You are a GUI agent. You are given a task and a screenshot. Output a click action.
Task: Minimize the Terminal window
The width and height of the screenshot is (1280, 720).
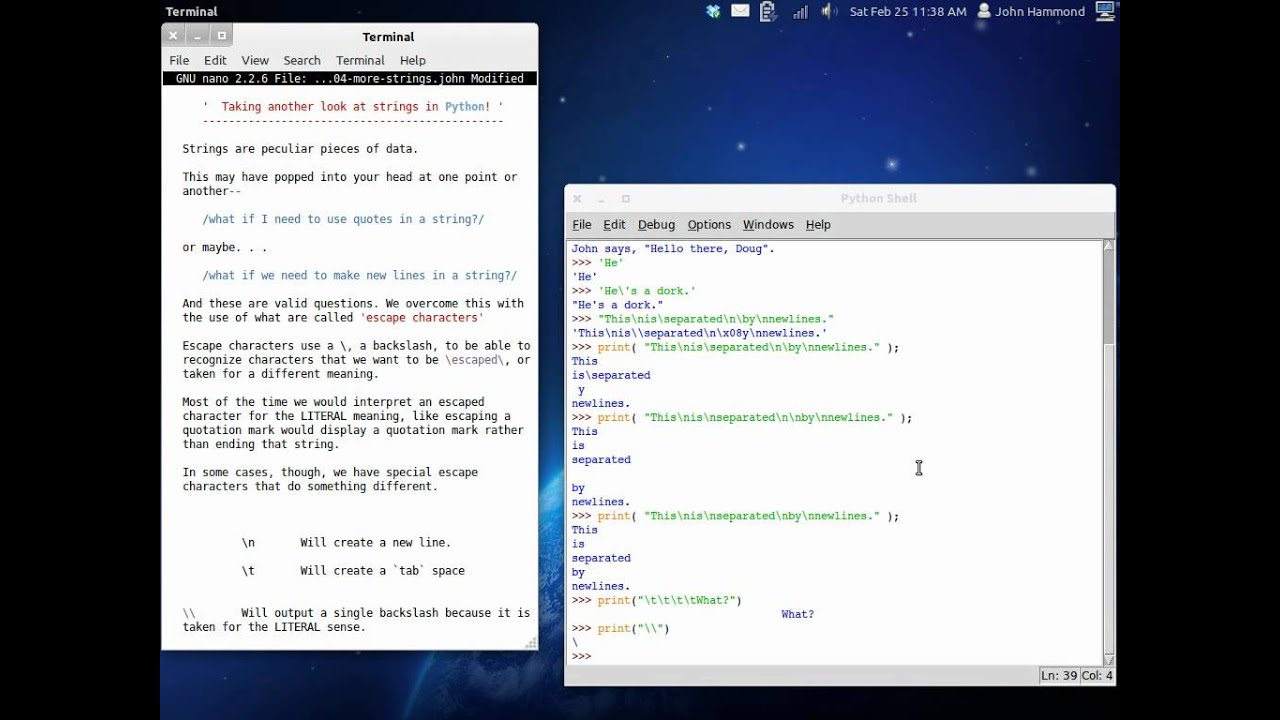click(x=197, y=36)
